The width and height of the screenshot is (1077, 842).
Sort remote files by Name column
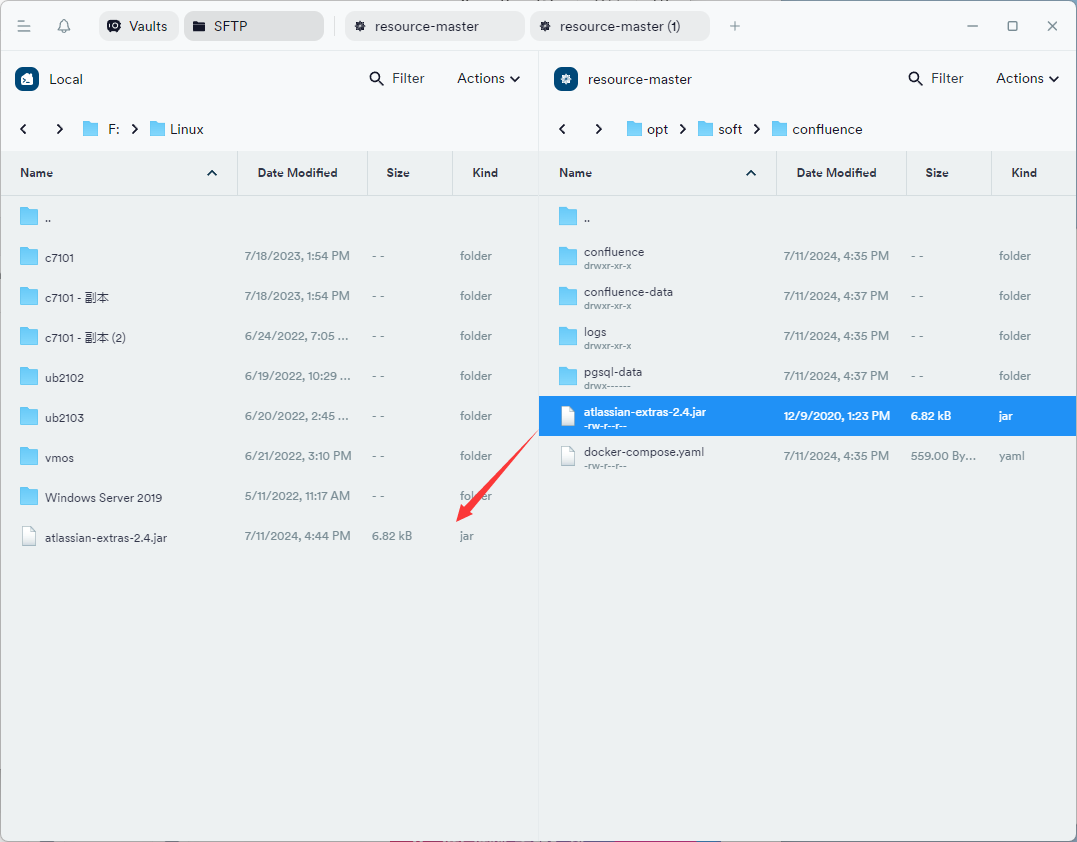(x=658, y=173)
